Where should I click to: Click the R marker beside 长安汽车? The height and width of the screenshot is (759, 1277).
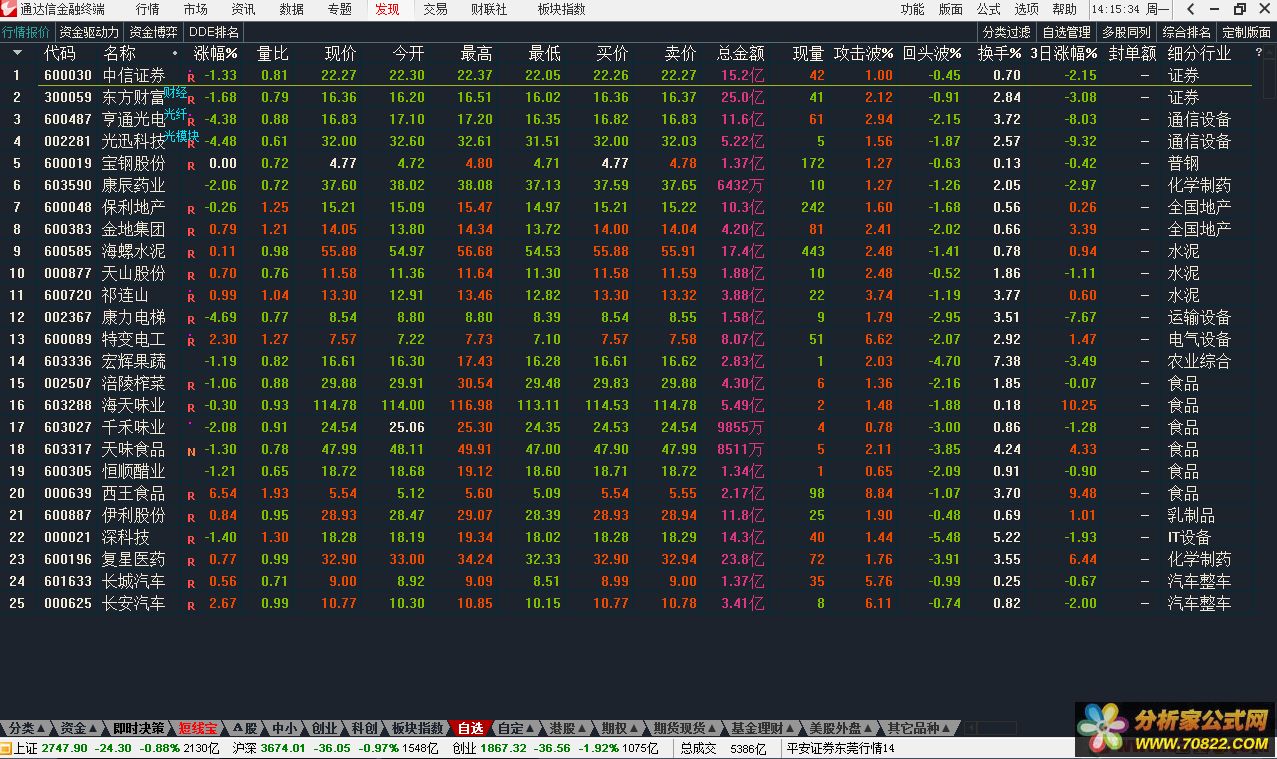click(x=190, y=605)
